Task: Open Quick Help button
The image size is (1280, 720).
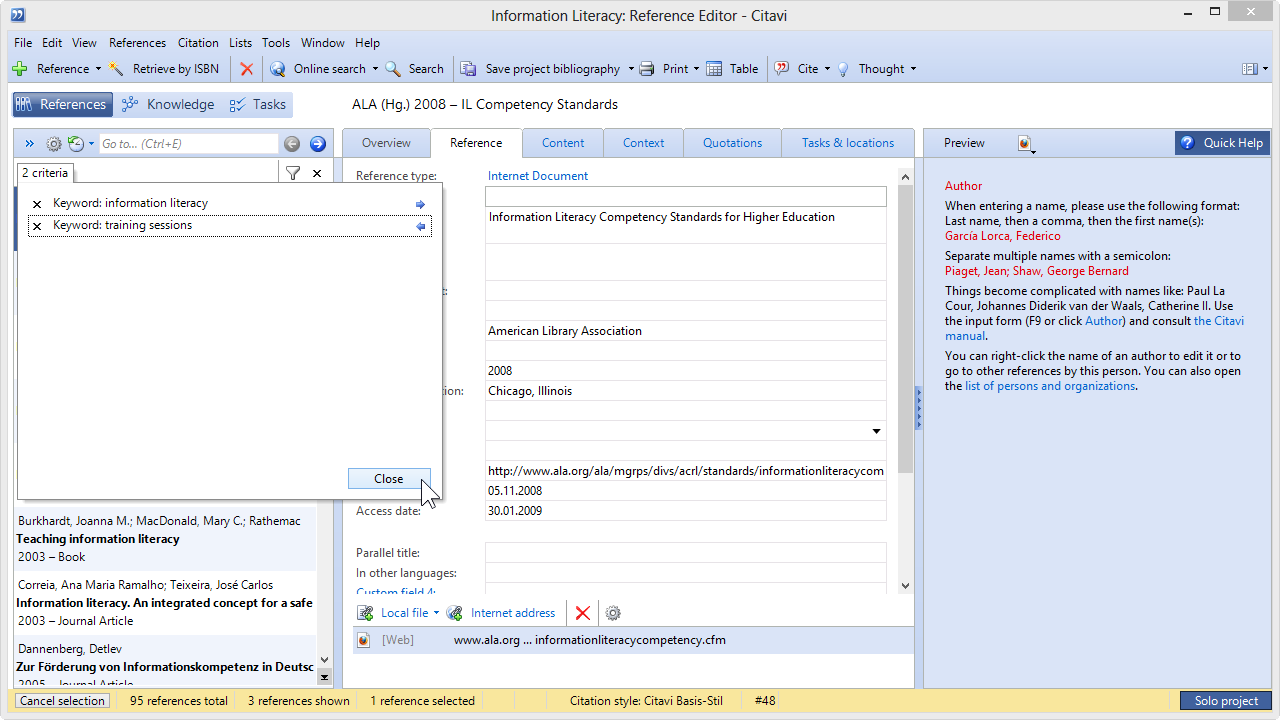Action: (1222, 143)
